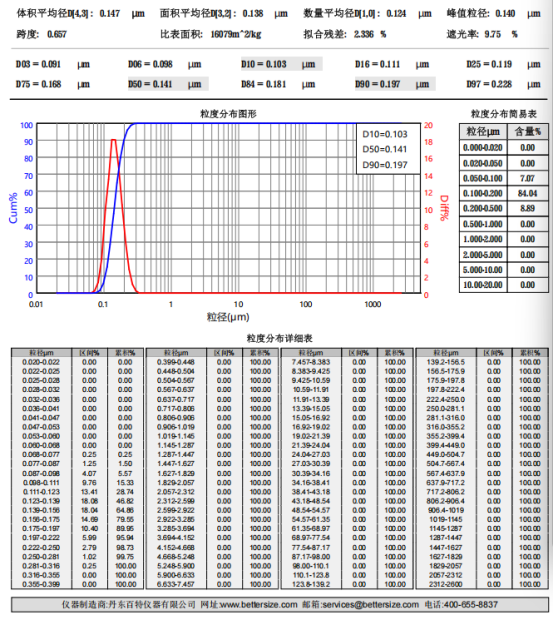Click the manufacturer name 丹东百特仪器有限公司
554x620 pixels.
pyautogui.click(x=152, y=605)
